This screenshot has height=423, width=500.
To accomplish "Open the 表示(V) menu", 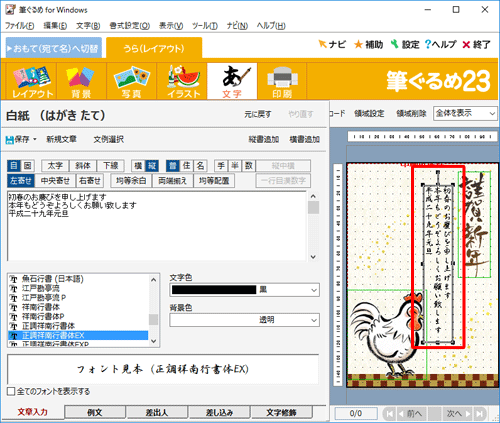I will coord(171,26).
